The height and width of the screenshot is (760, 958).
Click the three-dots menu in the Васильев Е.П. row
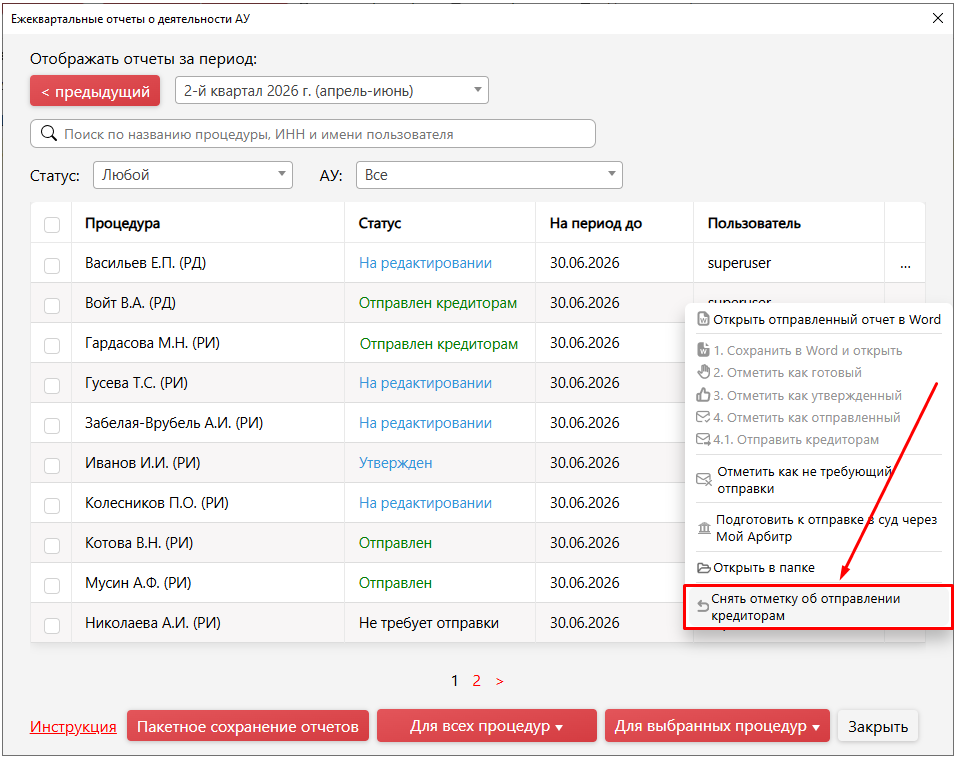pos(905,265)
